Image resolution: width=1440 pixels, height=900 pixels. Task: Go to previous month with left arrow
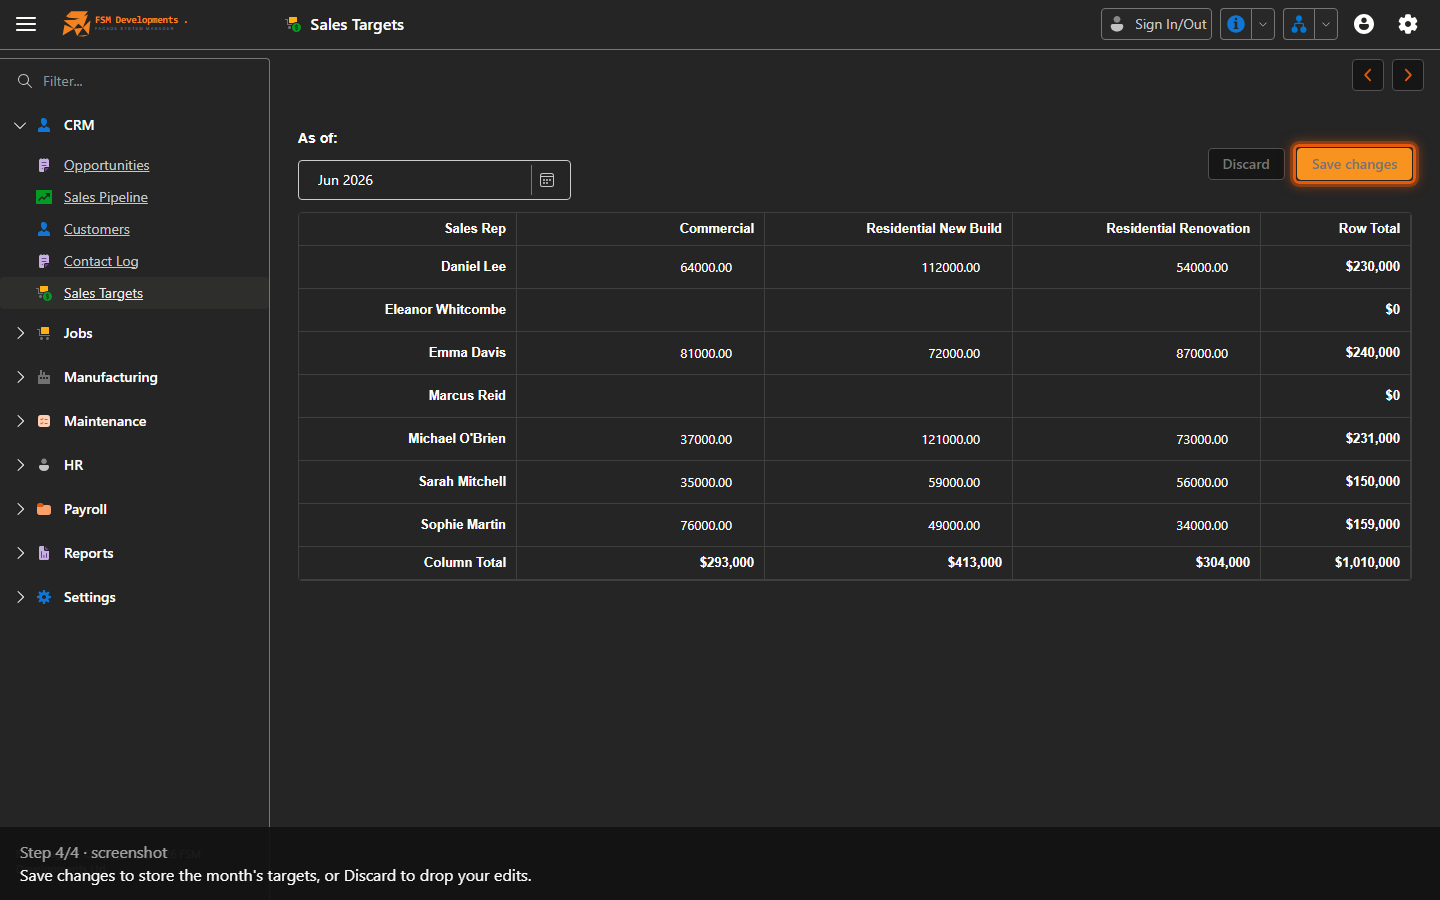click(x=1368, y=75)
